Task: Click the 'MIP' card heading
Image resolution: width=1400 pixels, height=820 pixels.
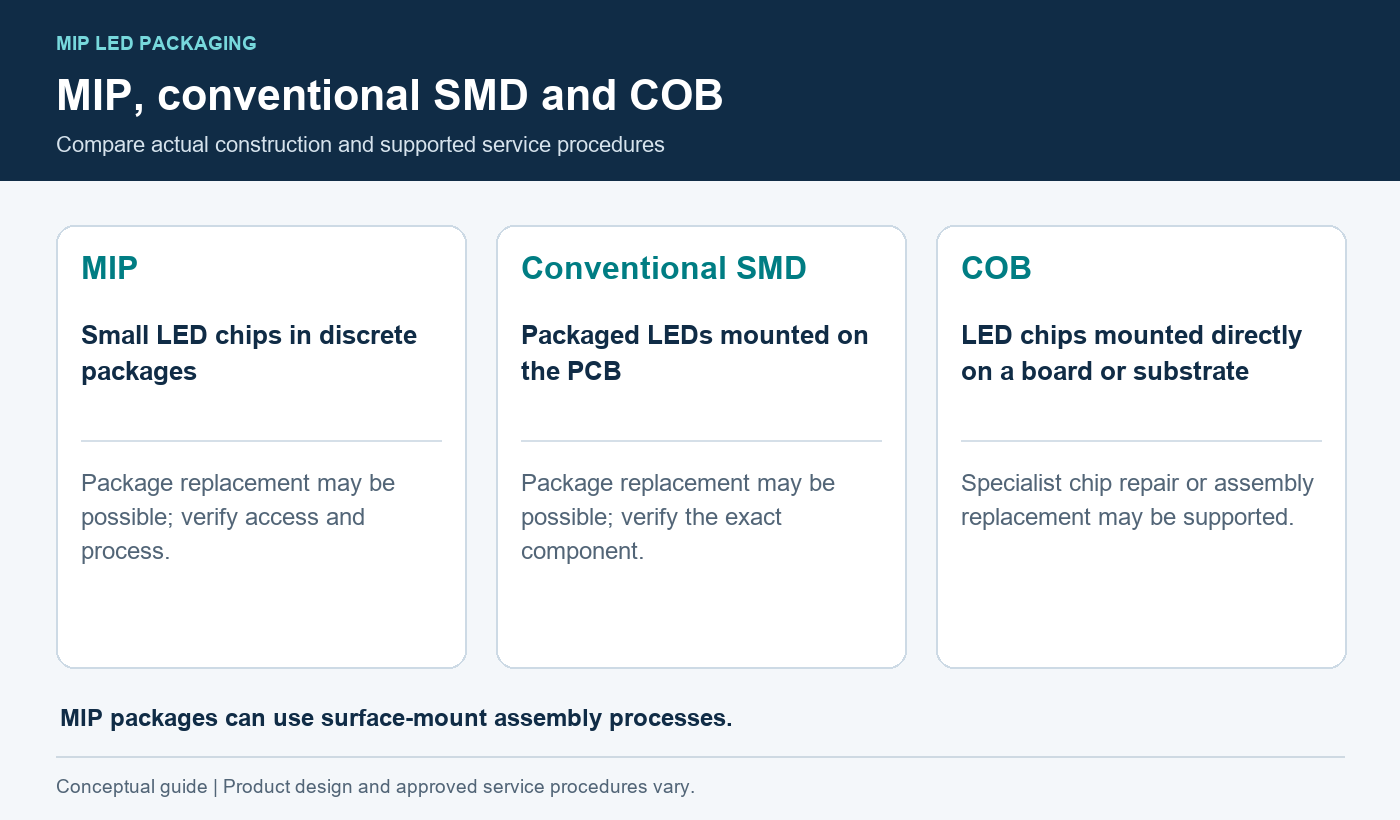Action: 109,268
